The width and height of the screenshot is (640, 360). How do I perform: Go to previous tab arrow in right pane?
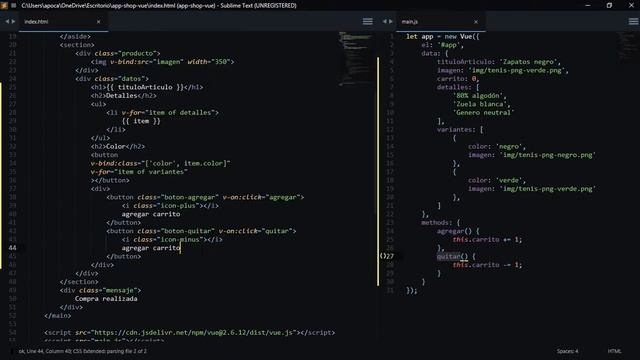[x=384, y=22]
